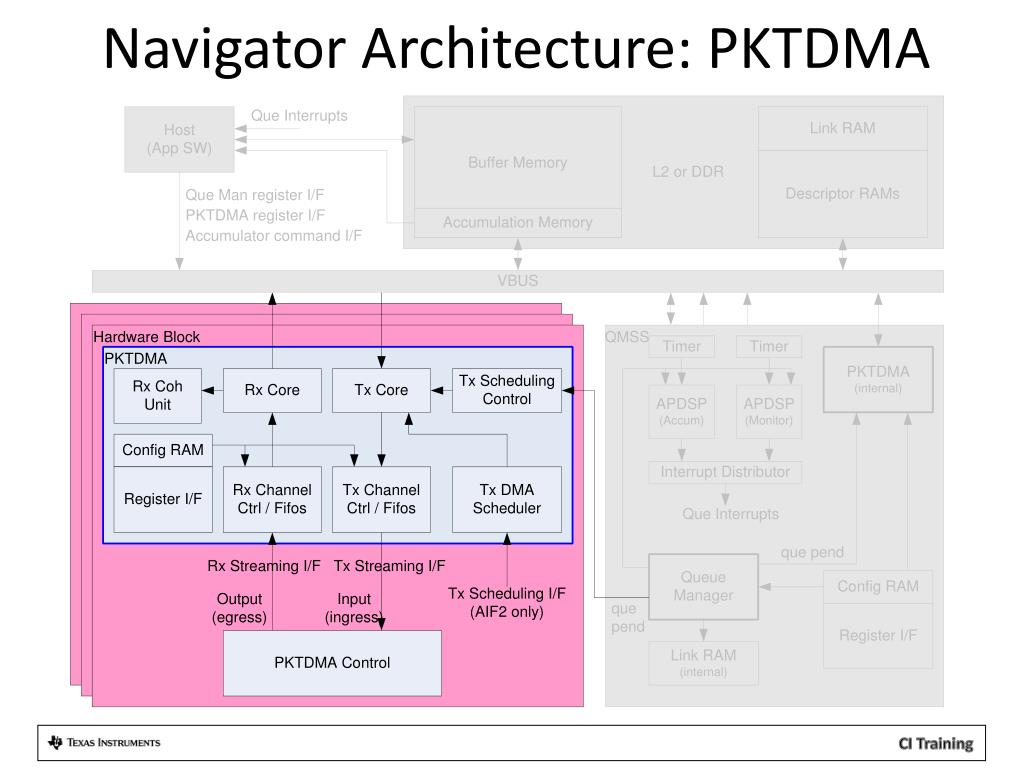Select the Rx Core block
Viewport: 1024px width, 768px height.
pos(272,390)
